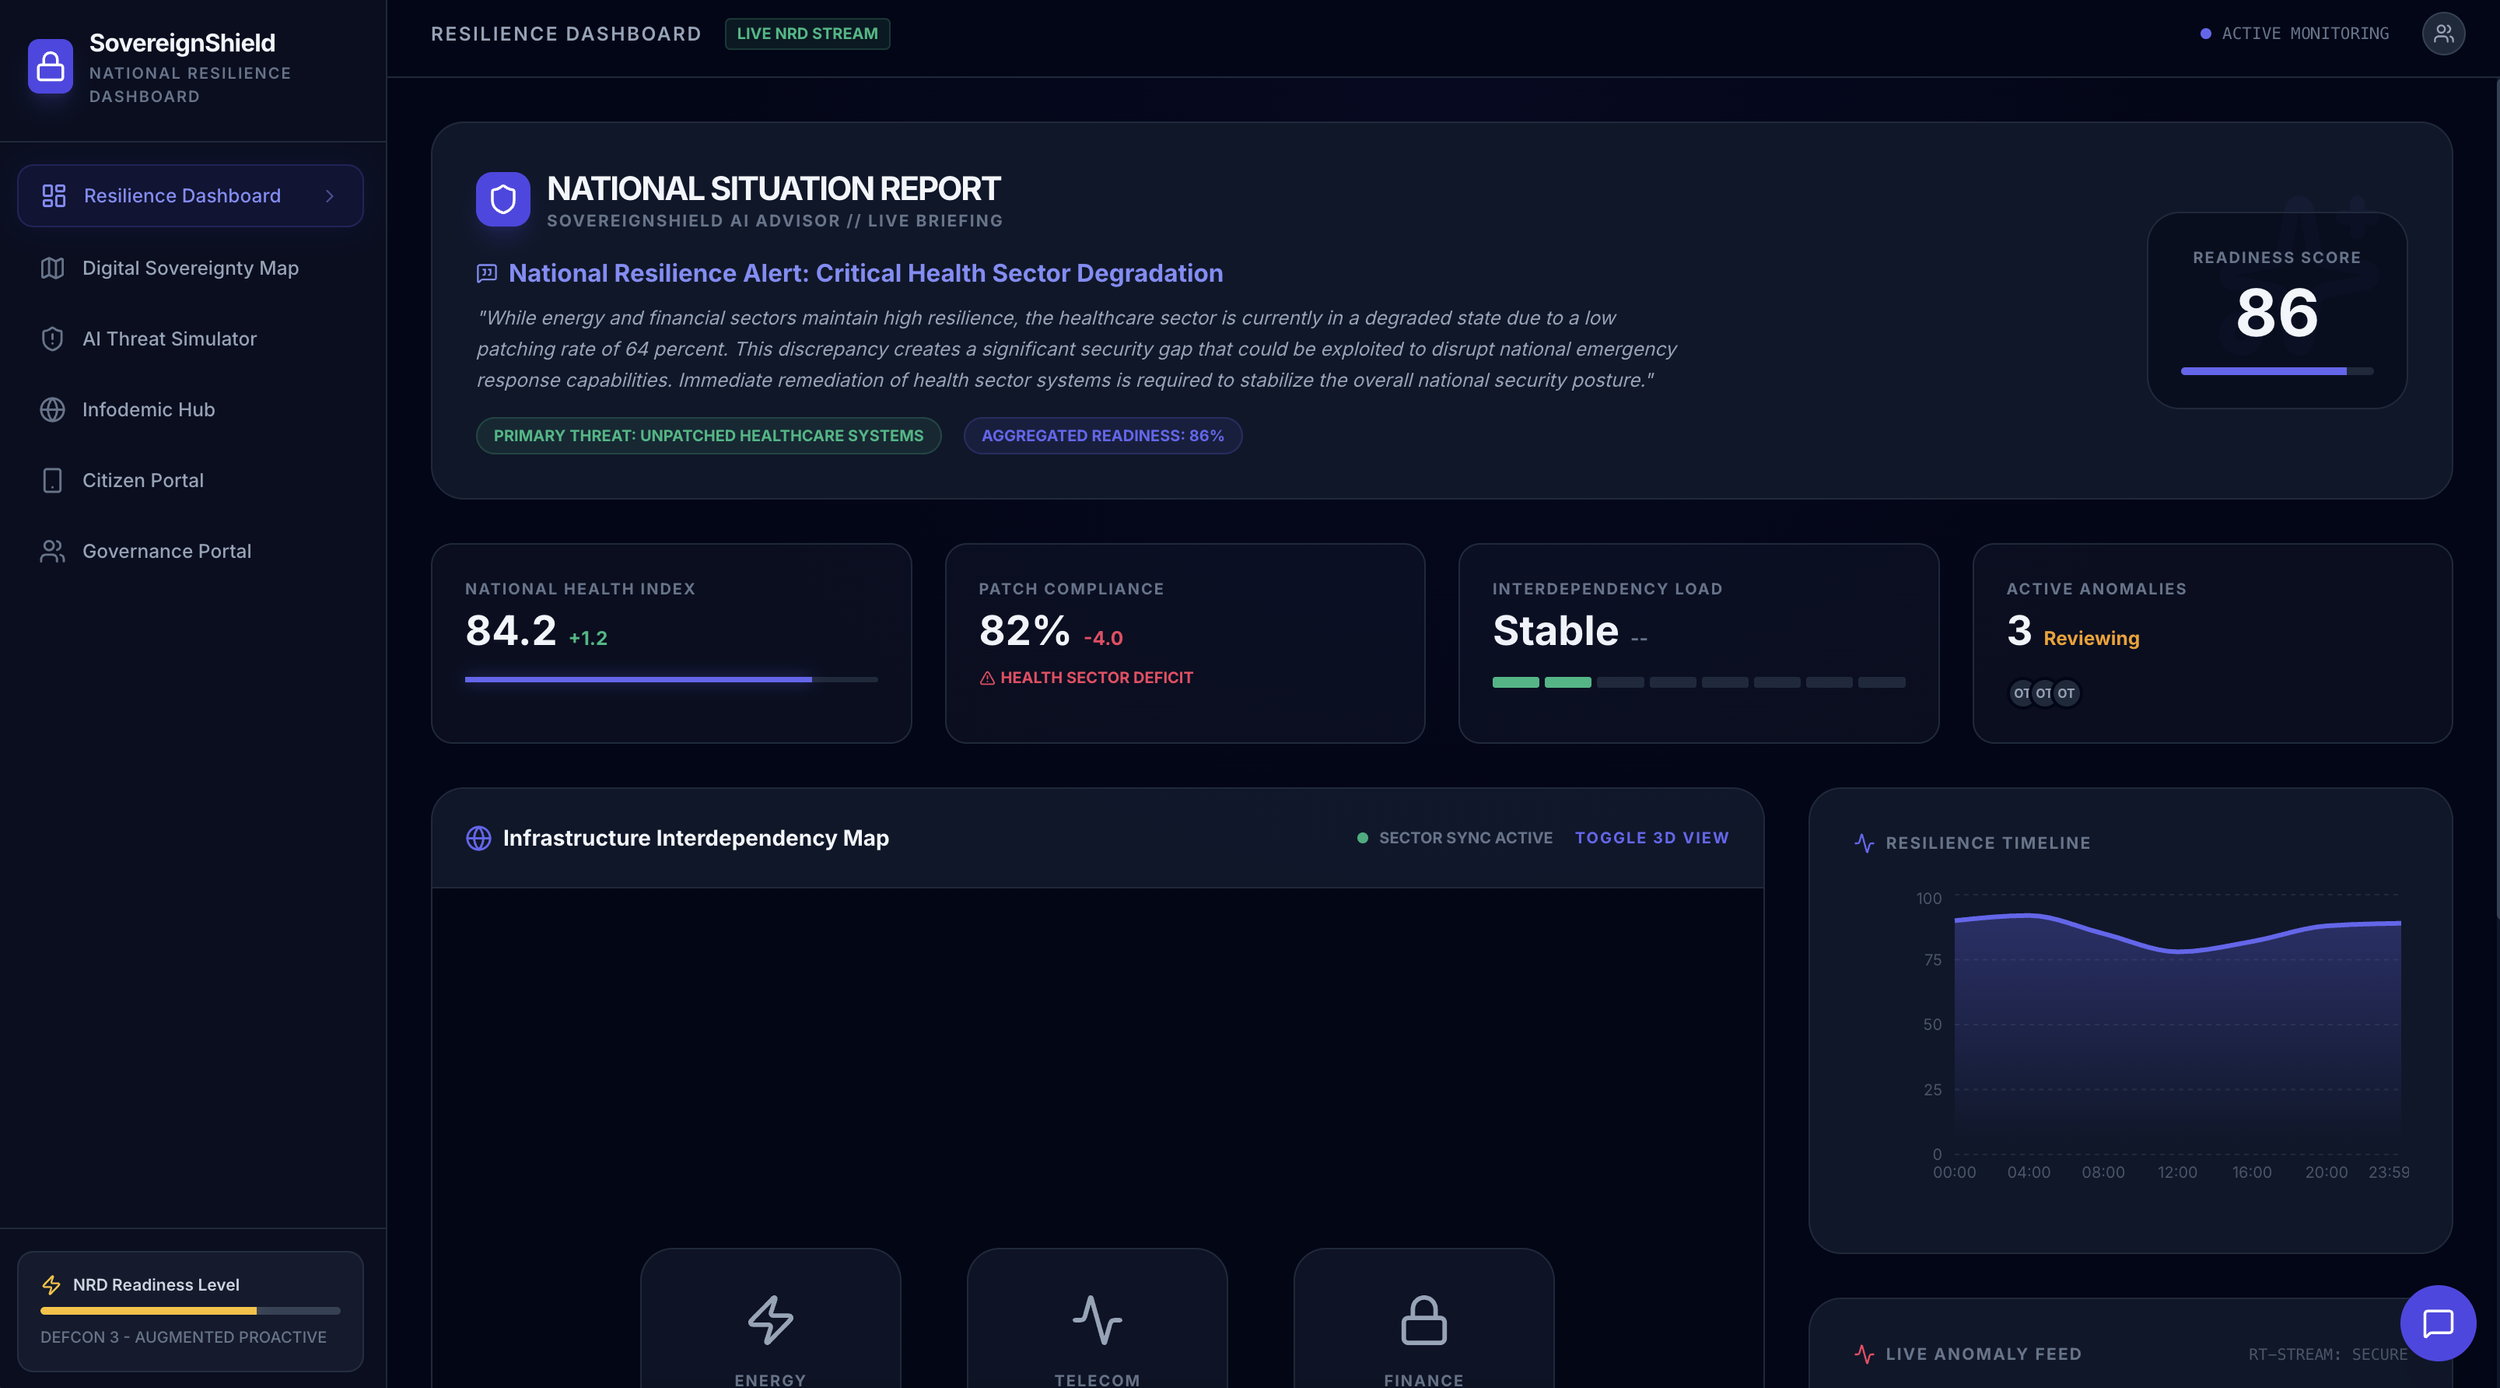Click the SovereignShield lock logo icon
The width and height of the screenshot is (2500, 1388).
pos(50,66)
